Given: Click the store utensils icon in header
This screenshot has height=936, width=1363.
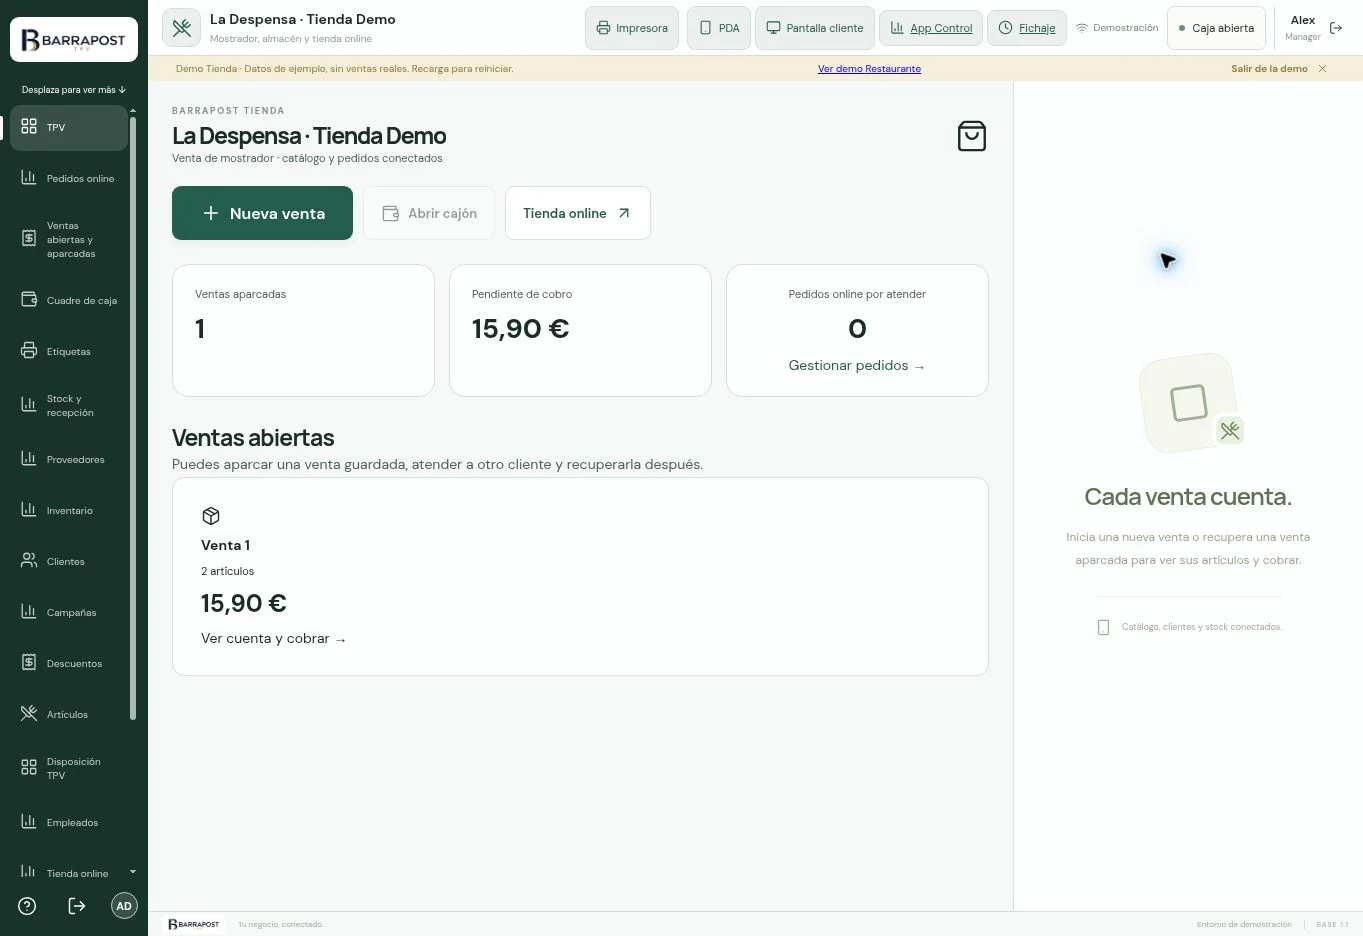Looking at the screenshot, I should 181,28.
